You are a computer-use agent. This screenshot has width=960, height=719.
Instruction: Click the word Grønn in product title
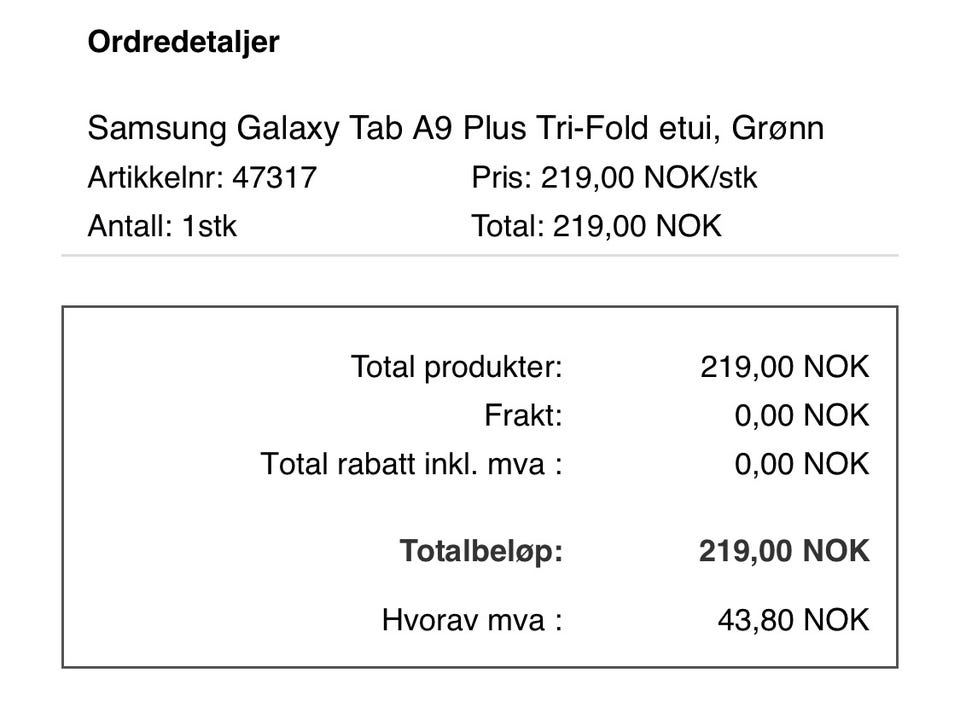(778, 129)
